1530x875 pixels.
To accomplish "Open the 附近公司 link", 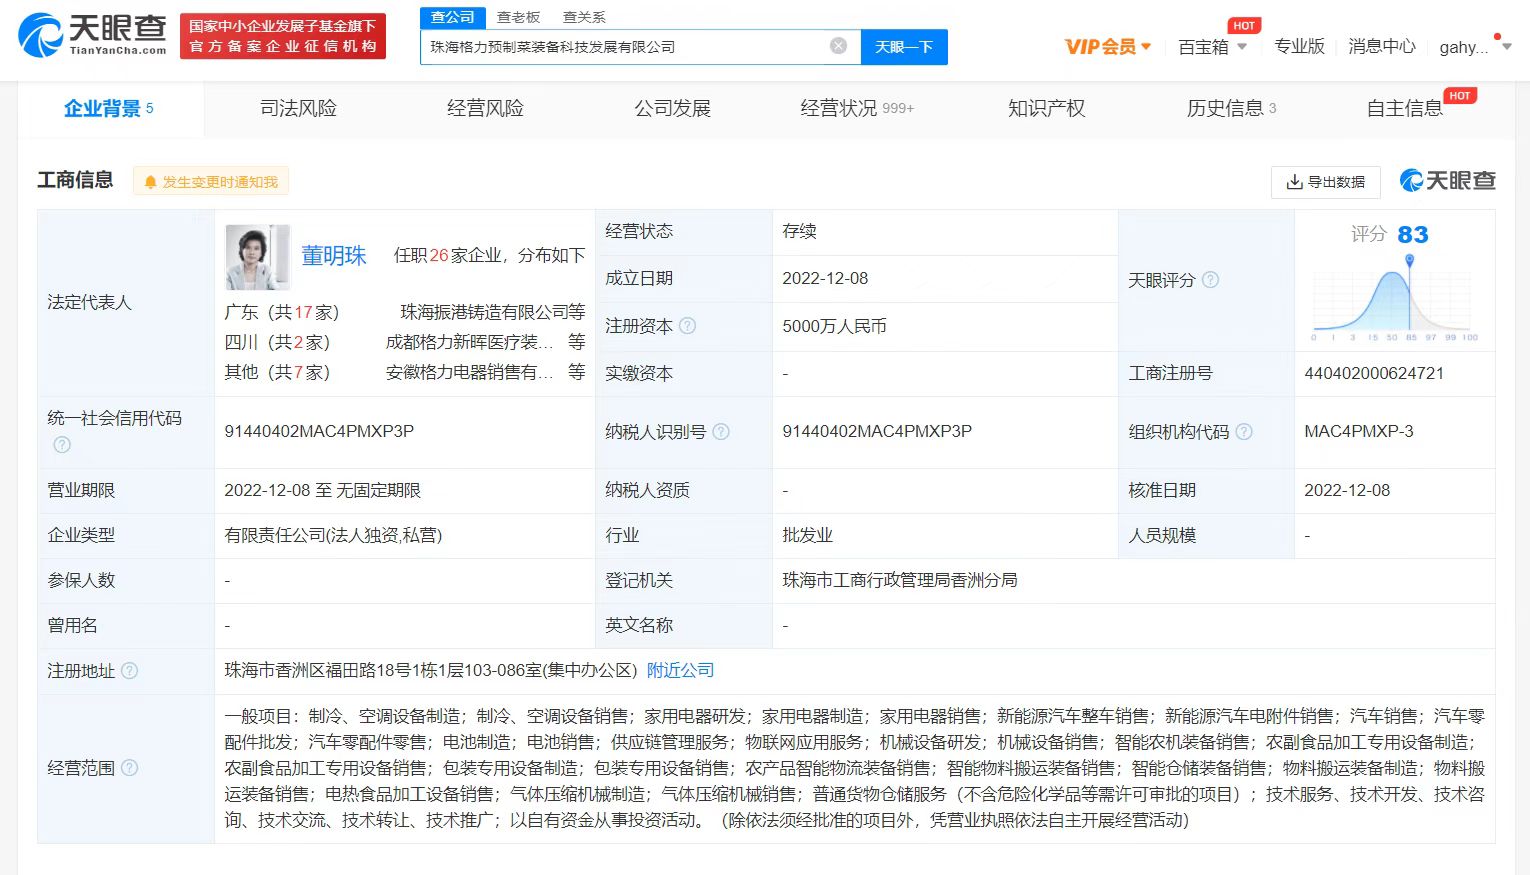I will (x=680, y=670).
